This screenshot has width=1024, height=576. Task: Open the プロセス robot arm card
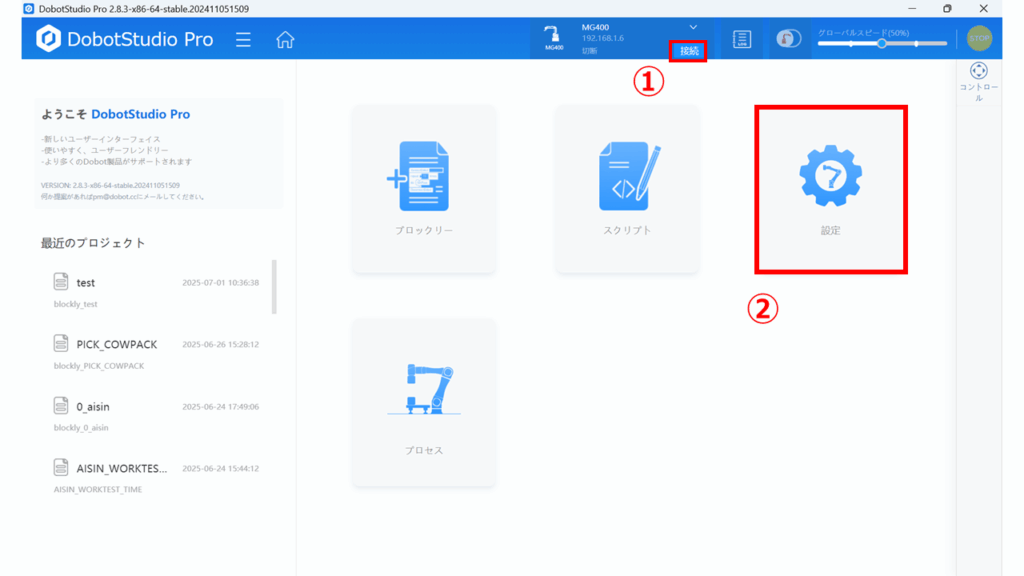click(x=424, y=402)
